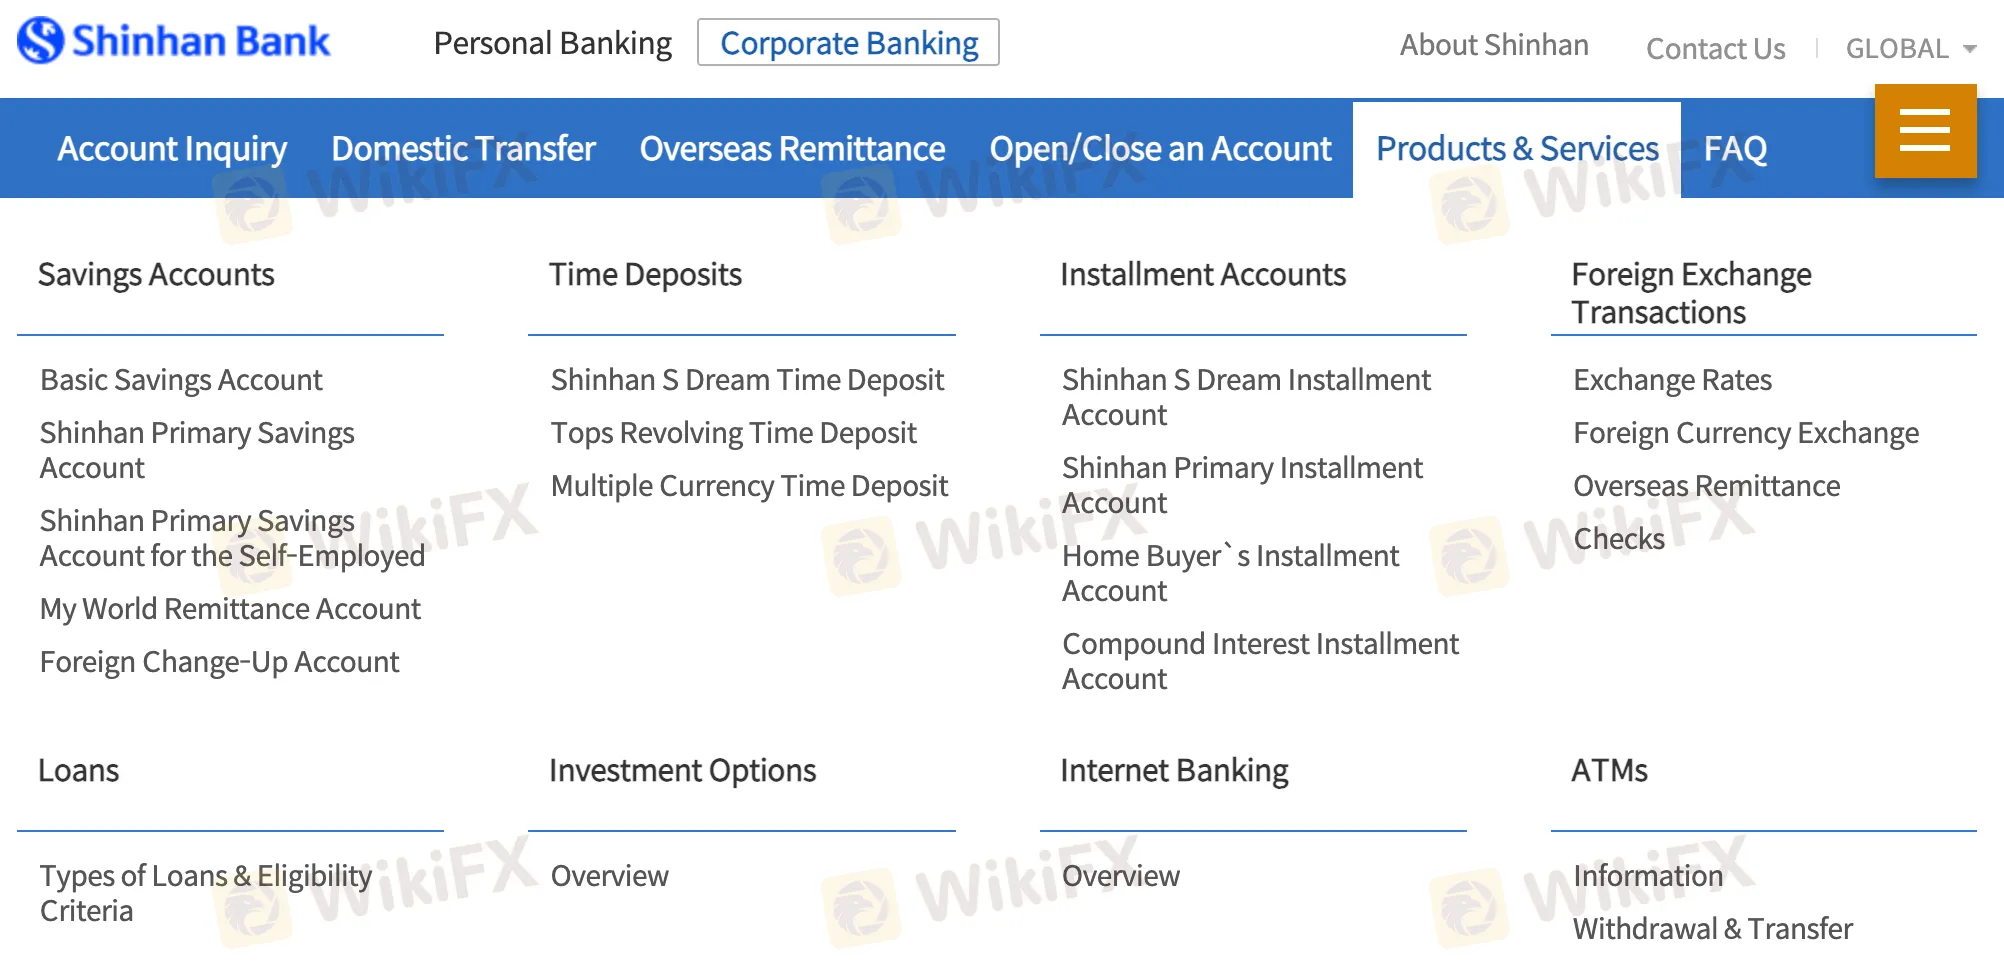Visit the About Shinhan page
This screenshot has height=970, width=2004.
[1493, 46]
